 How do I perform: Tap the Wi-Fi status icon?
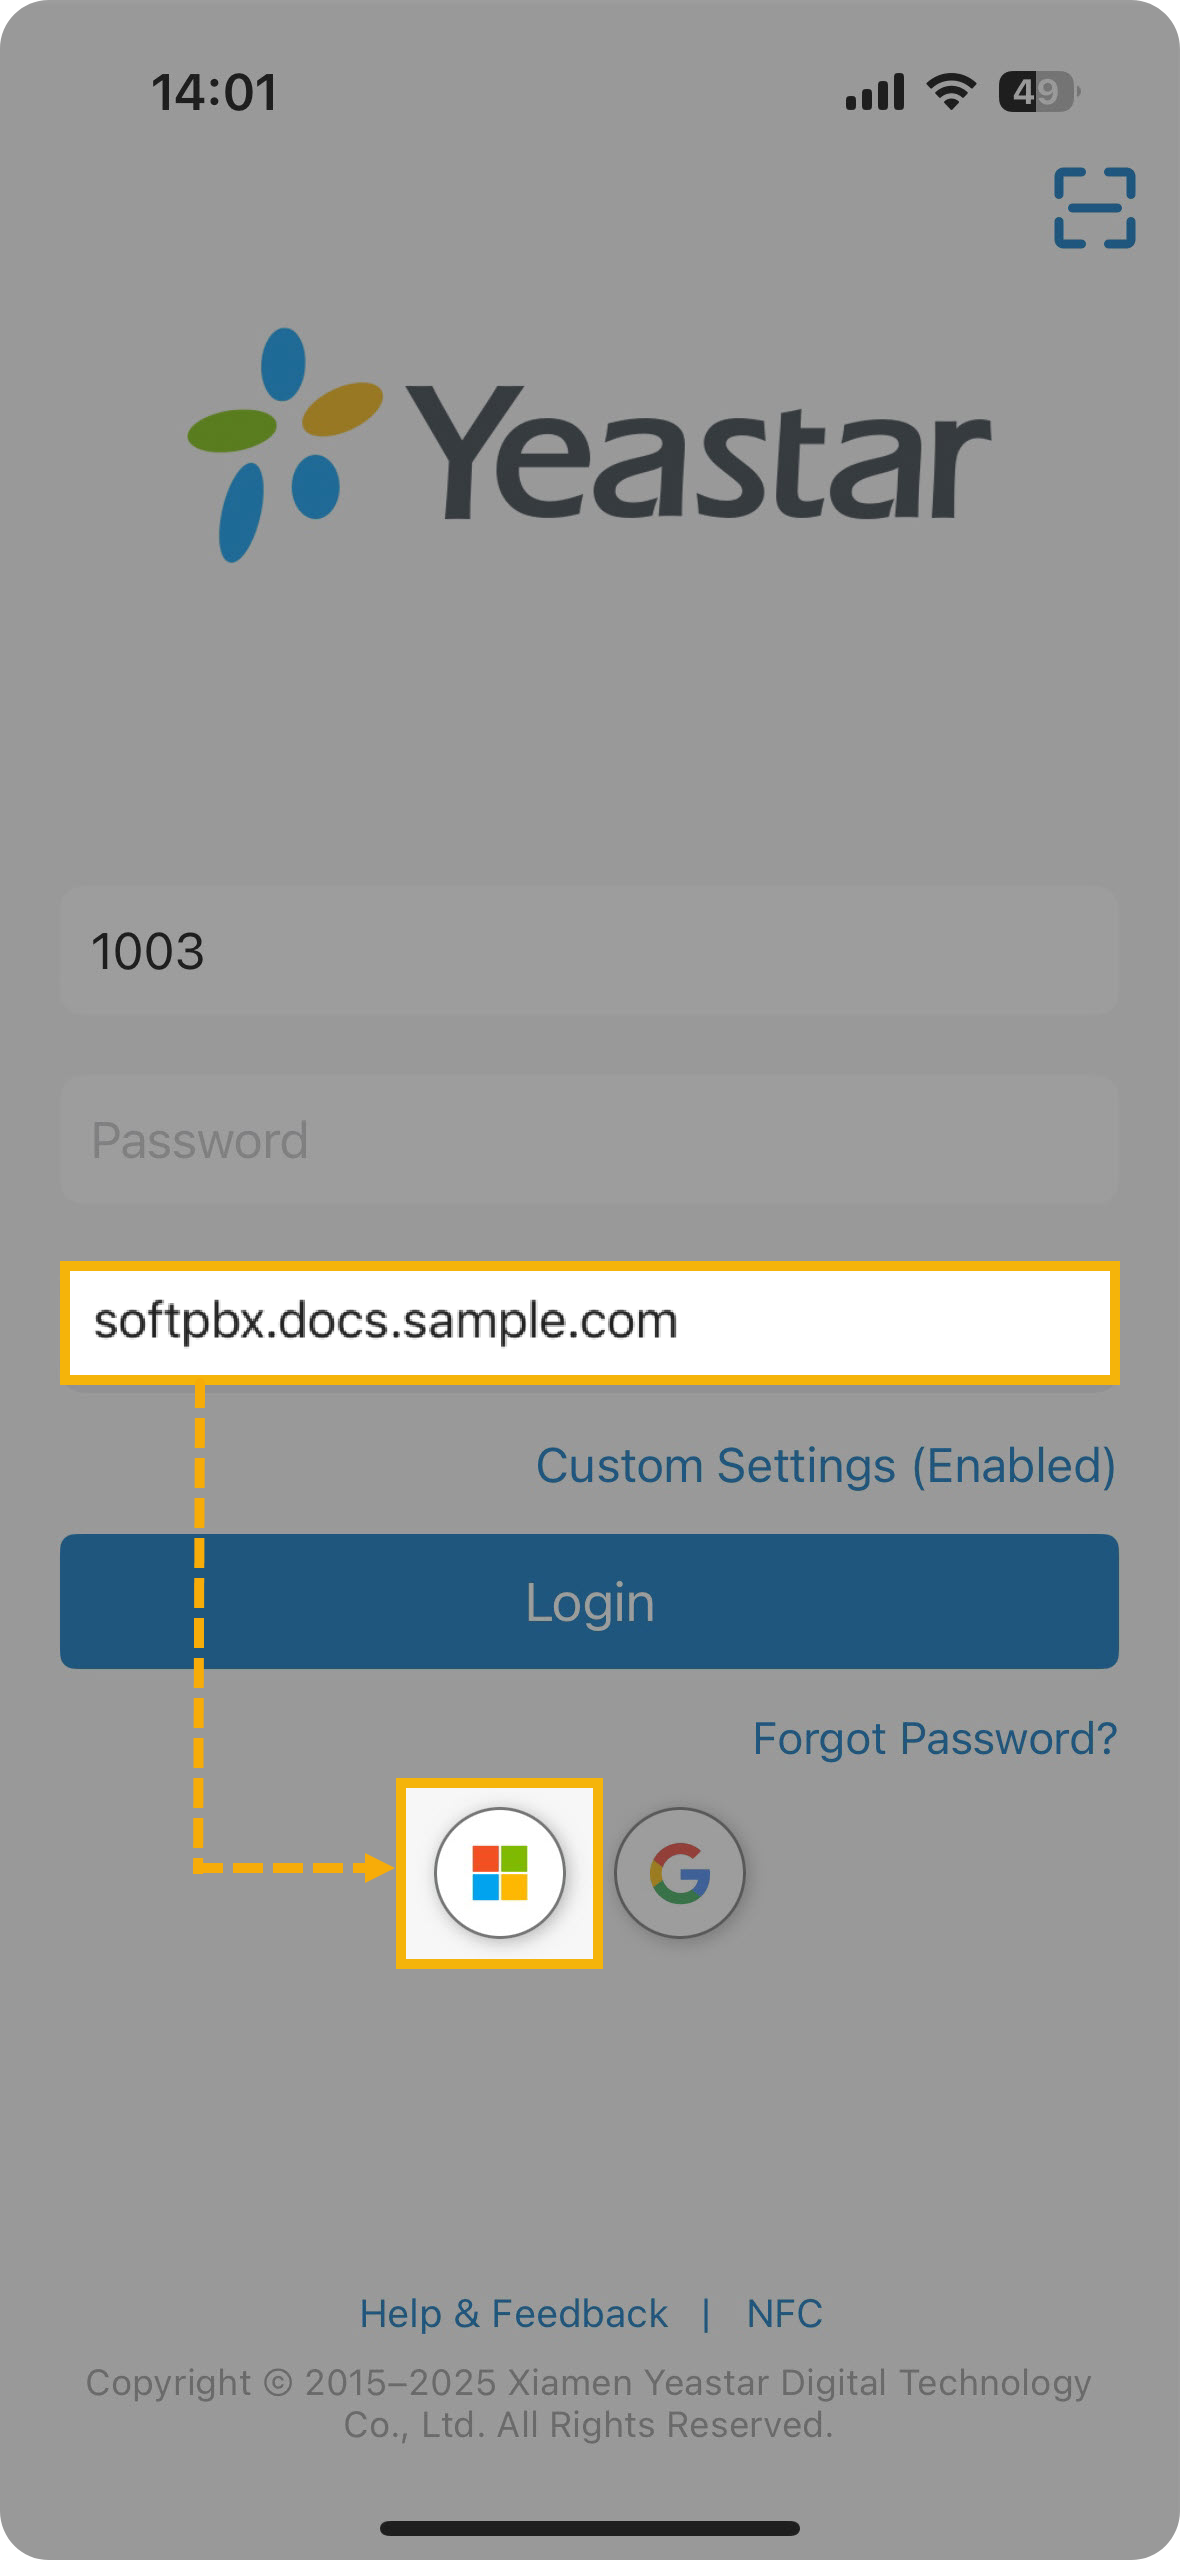tap(950, 92)
